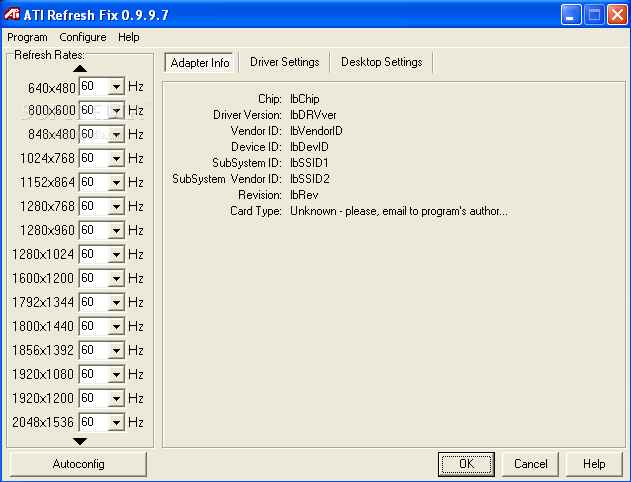Click the lbDevID value text

click(x=309, y=147)
